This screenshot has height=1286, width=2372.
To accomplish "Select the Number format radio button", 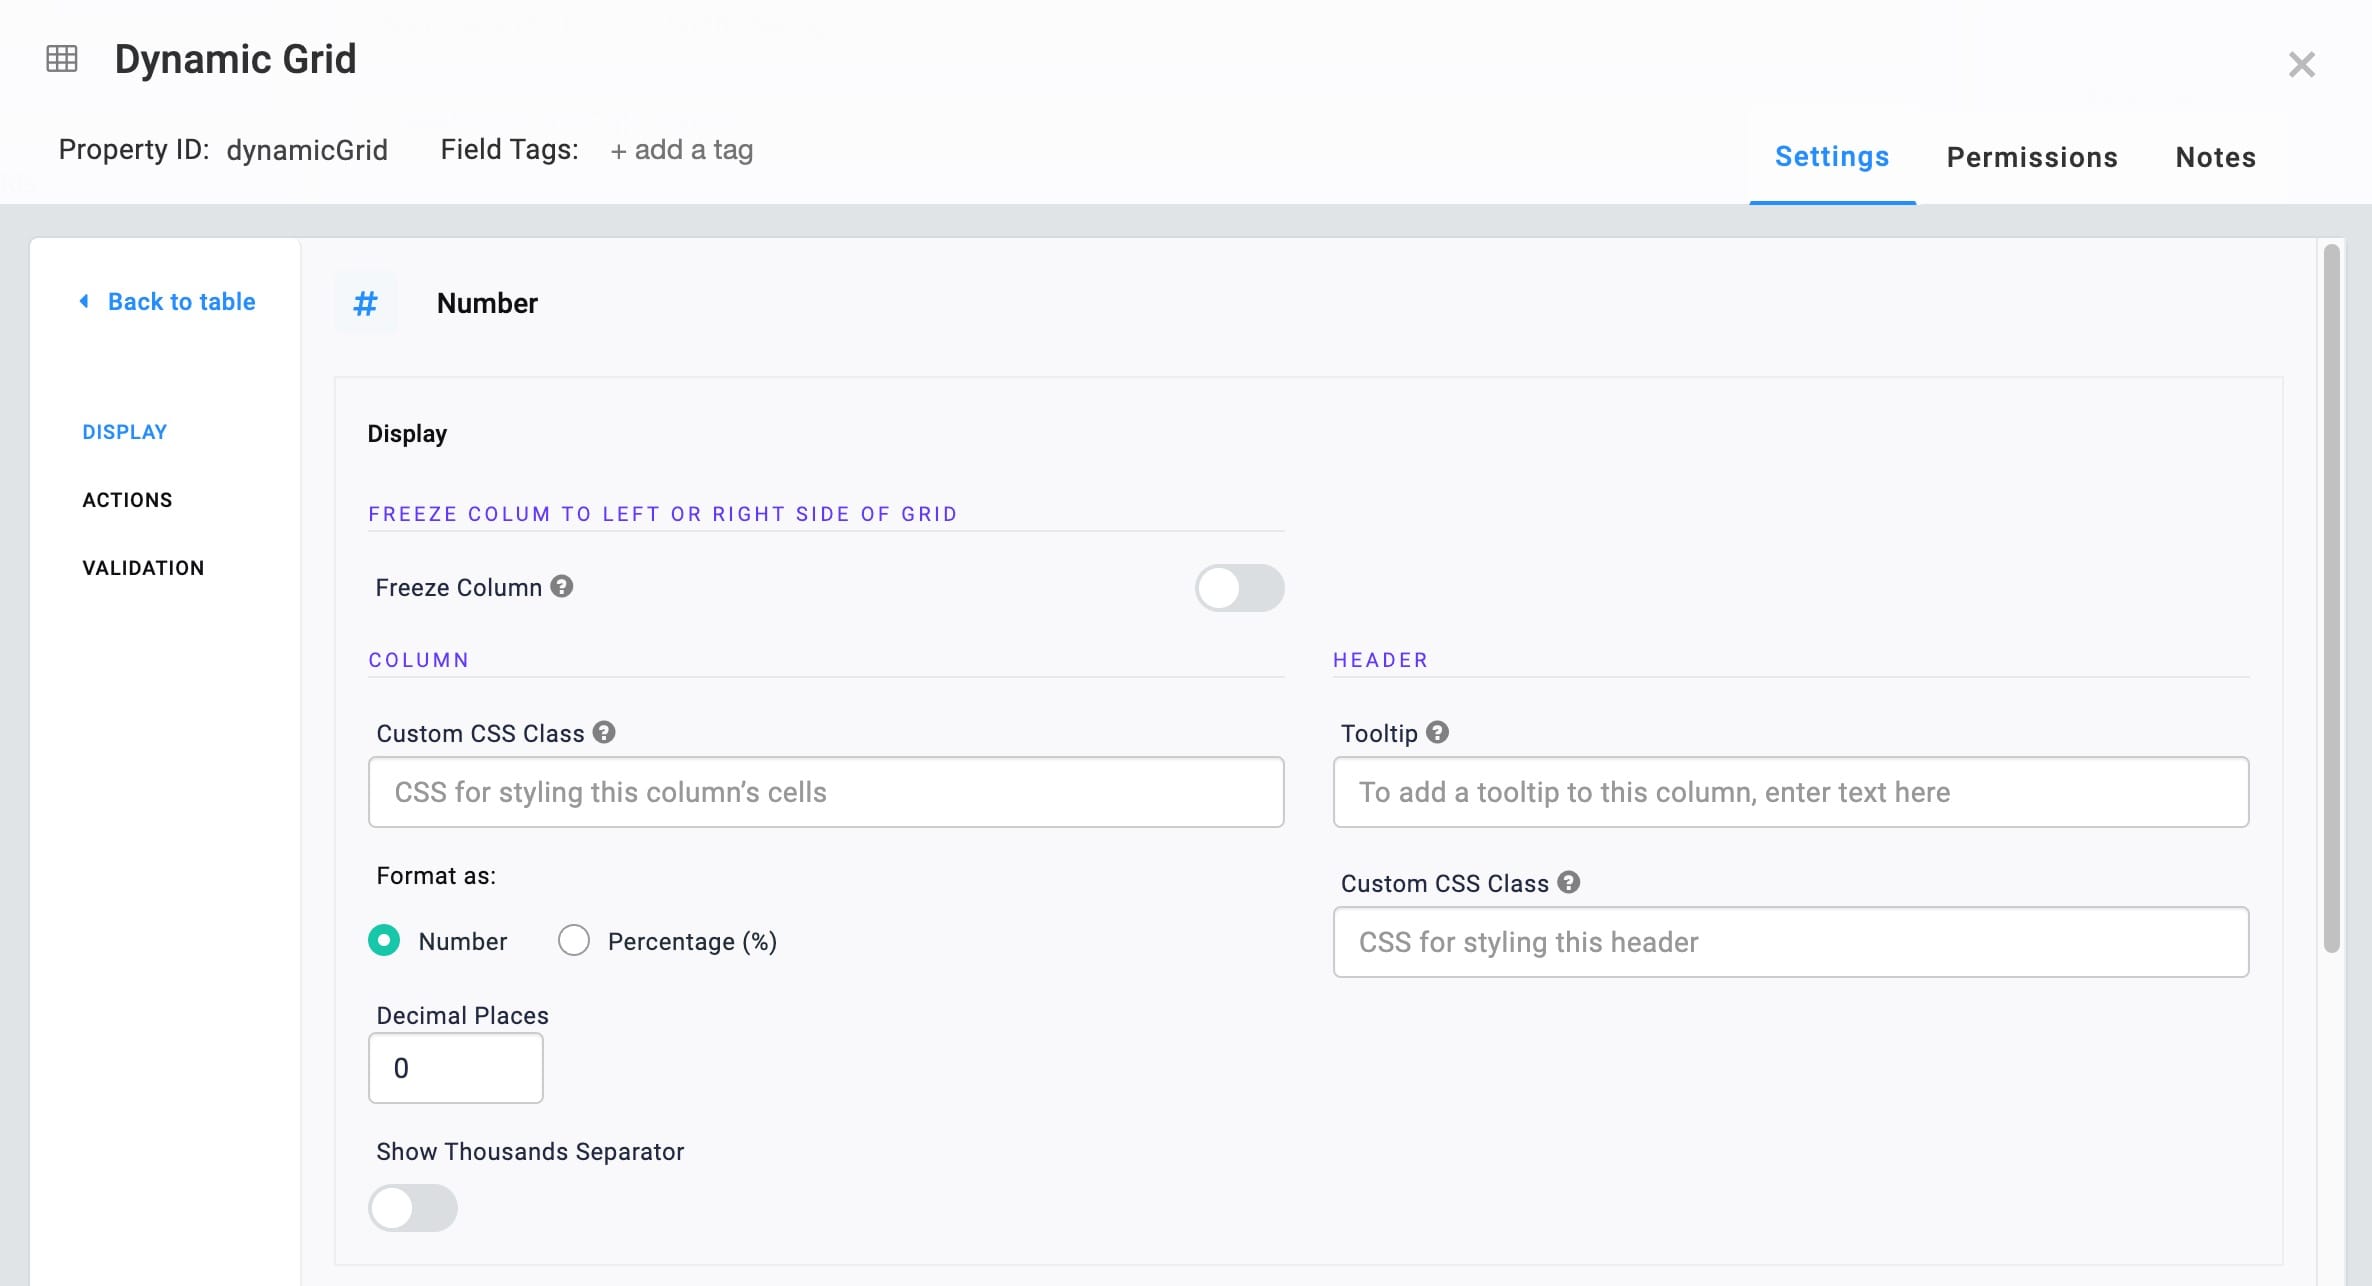I will pyautogui.click(x=384, y=940).
